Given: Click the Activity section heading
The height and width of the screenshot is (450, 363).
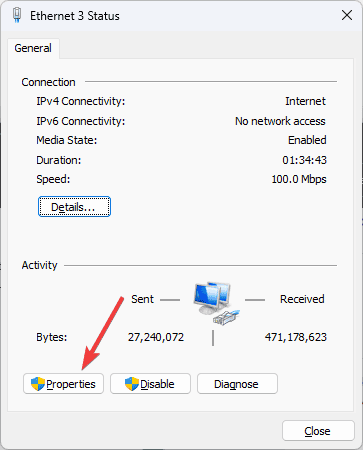Looking at the screenshot, I should tap(39, 265).
